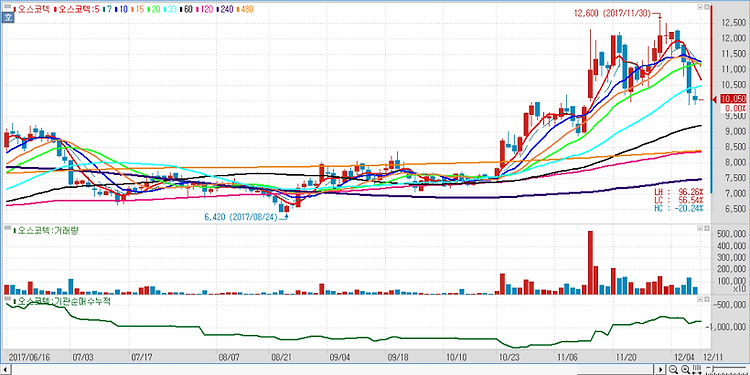Click the blue 호 button
The height and width of the screenshot is (375, 750).
pyautogui.click(x=7, y=18)
